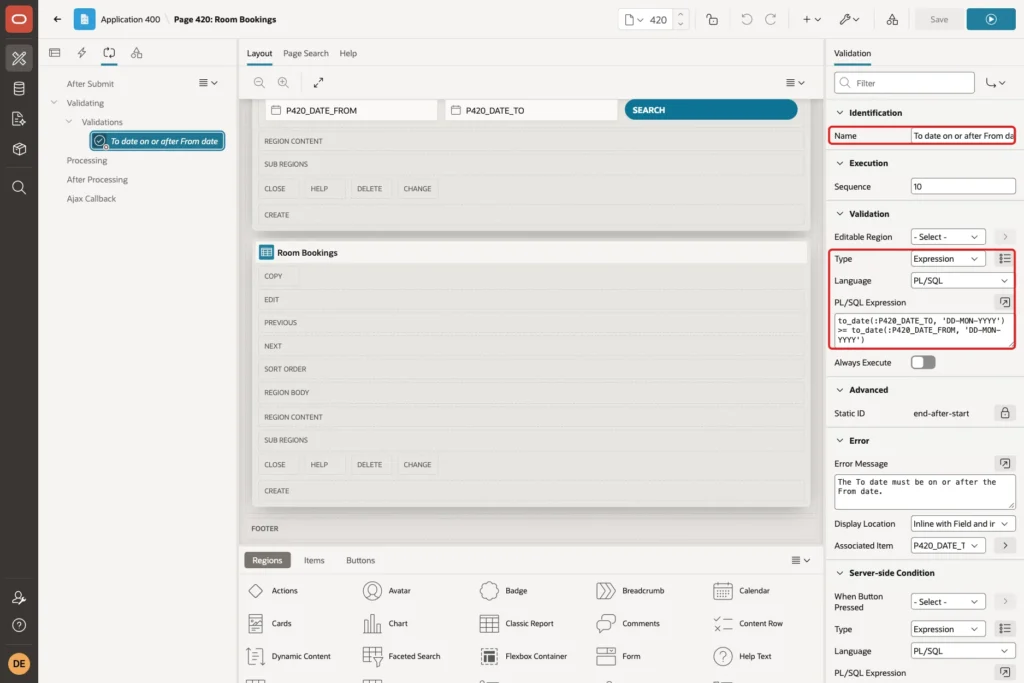Open Error Message editor icon
The width and height of the screenshot is (1024, 683).
tap(1004, 463)
